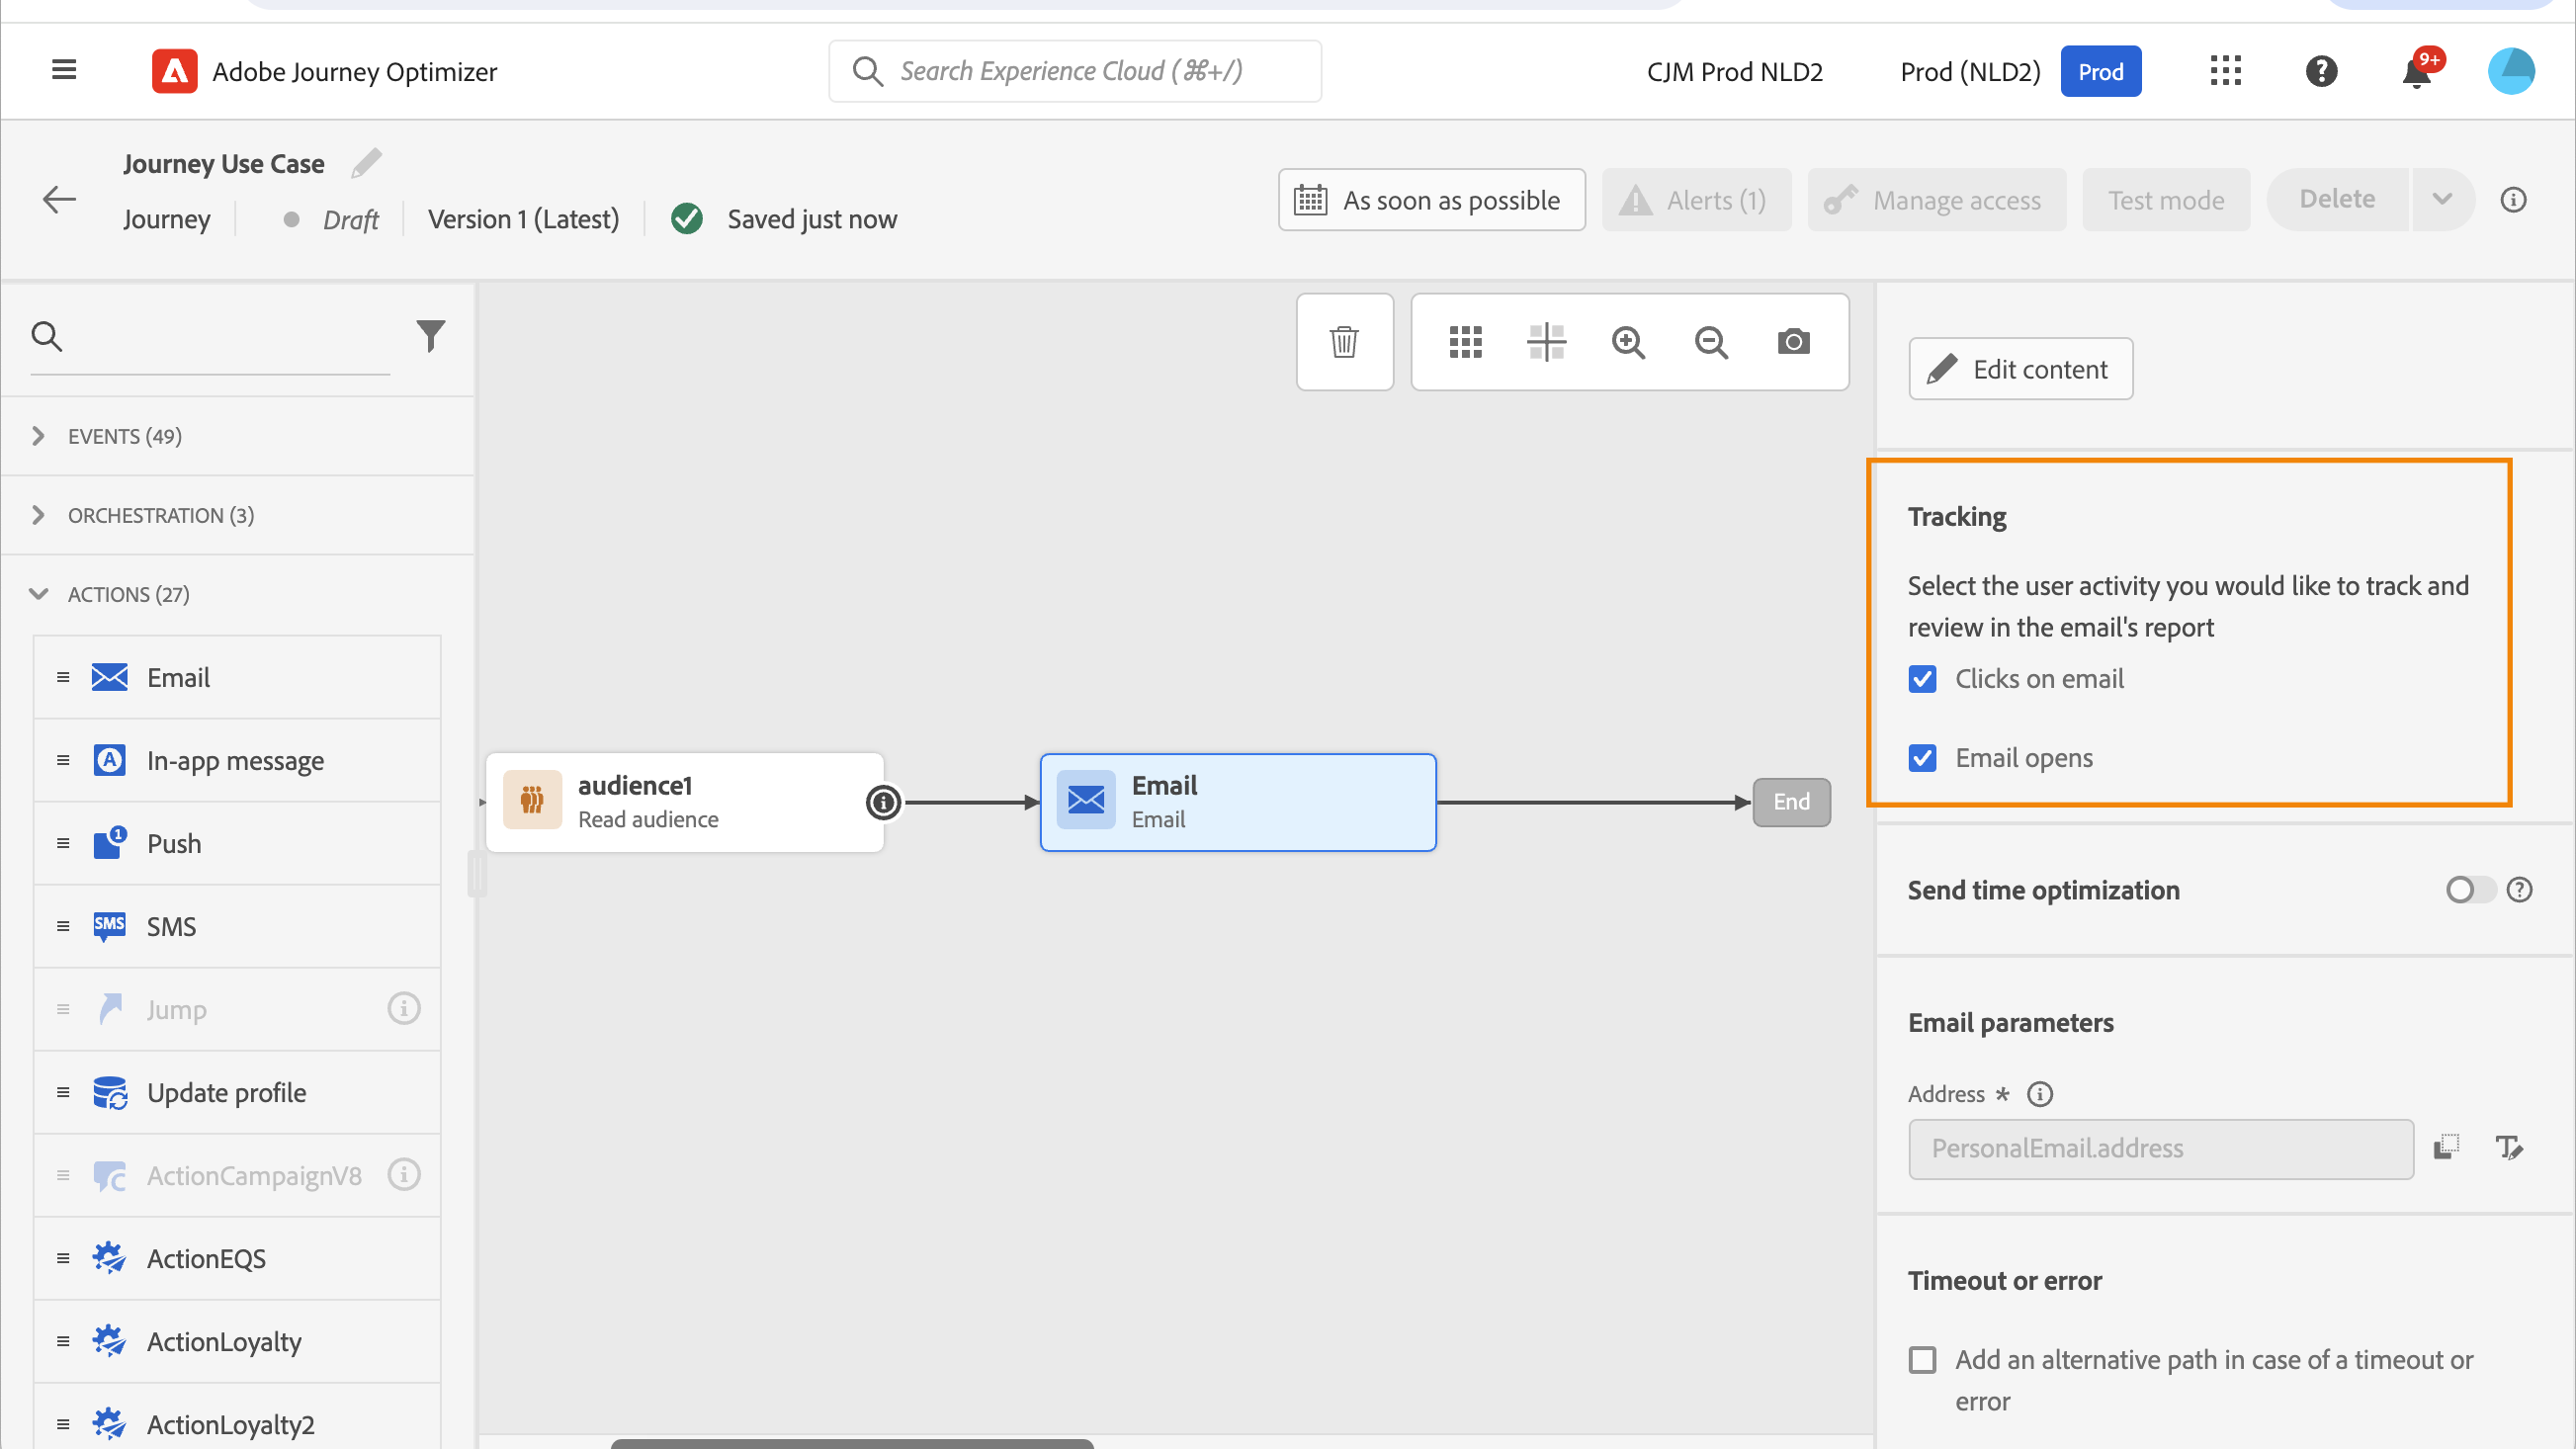Click the filter funnel icon in palette
Image resolution: width=2576 pixels, height=1449 pixels.
point(430,336)
